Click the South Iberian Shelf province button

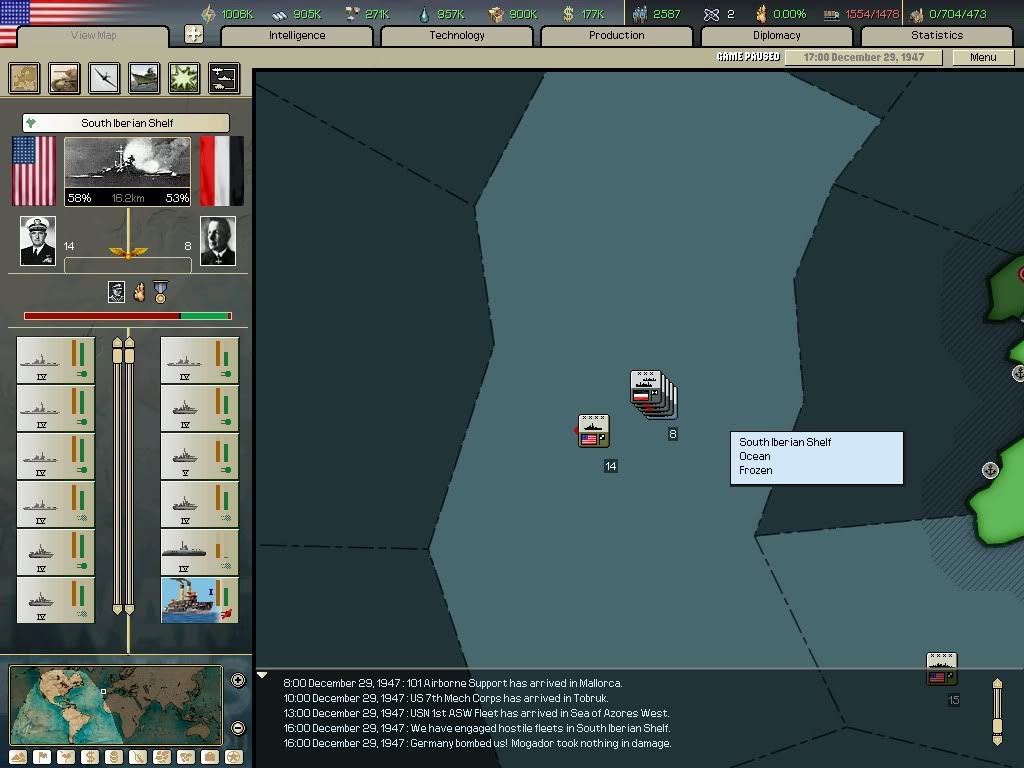(x=126, y=123)
